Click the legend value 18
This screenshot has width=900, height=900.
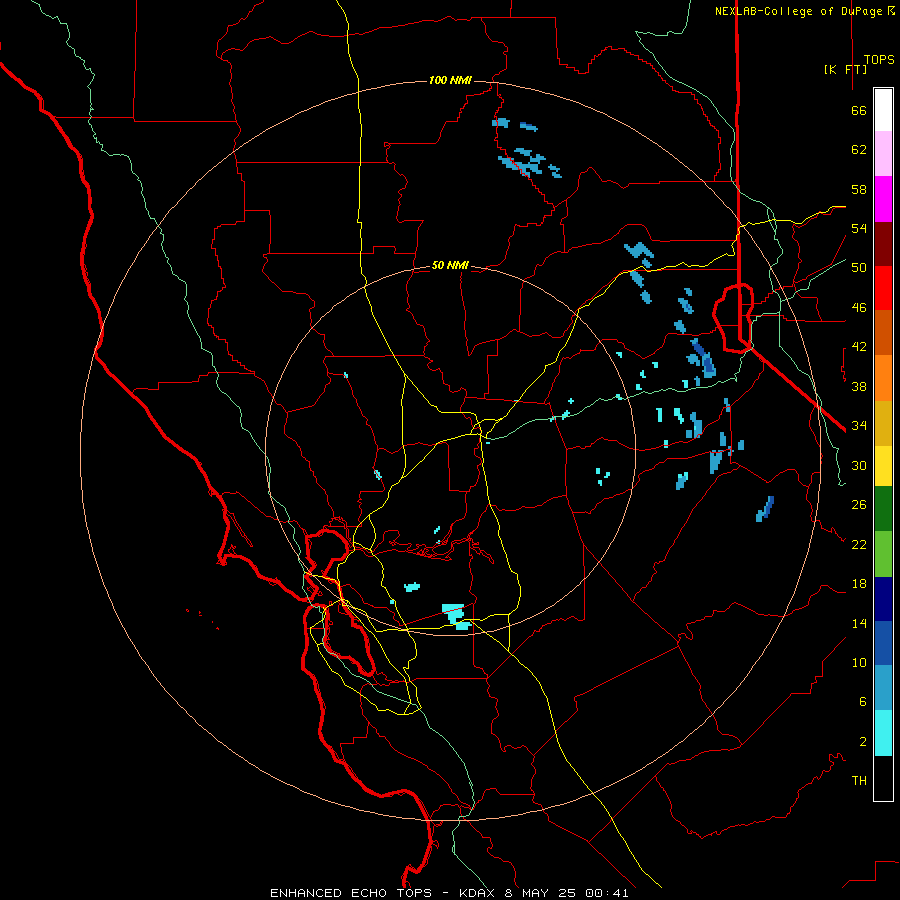[859, 584]
